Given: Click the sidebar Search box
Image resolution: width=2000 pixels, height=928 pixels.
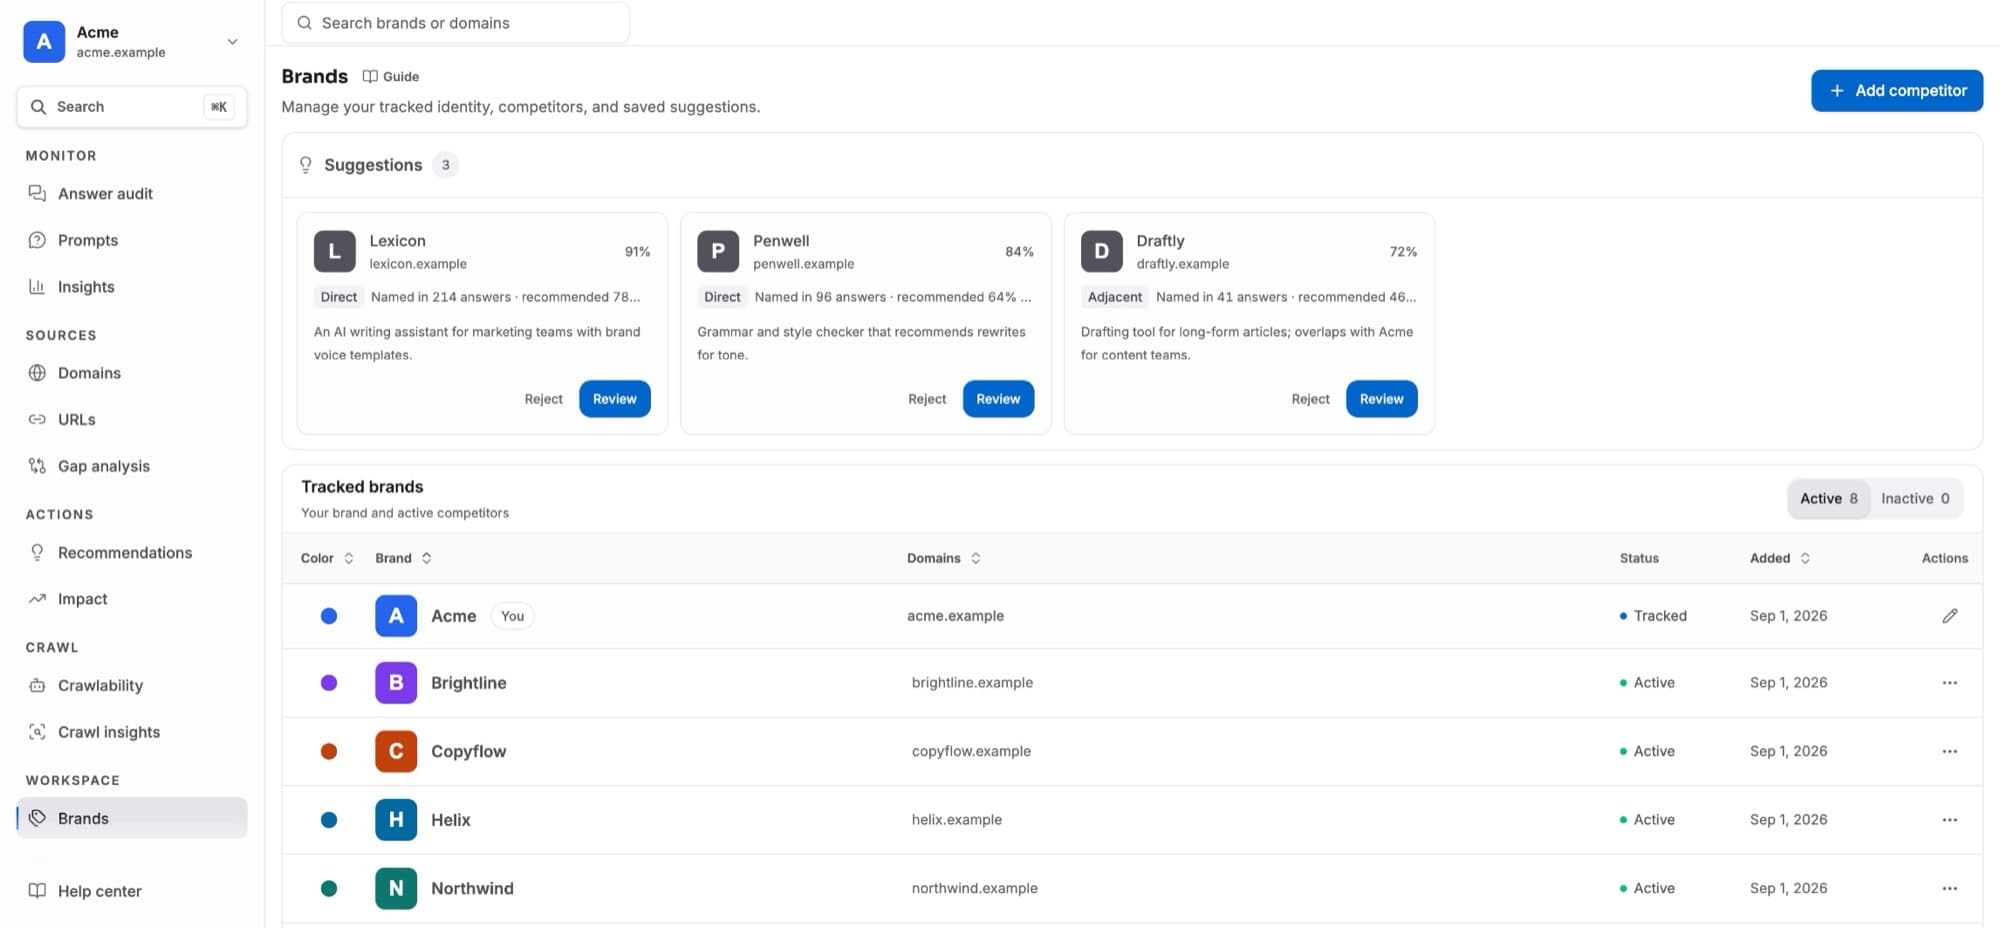Looking at the screenshot, I should tap(131, 107).
